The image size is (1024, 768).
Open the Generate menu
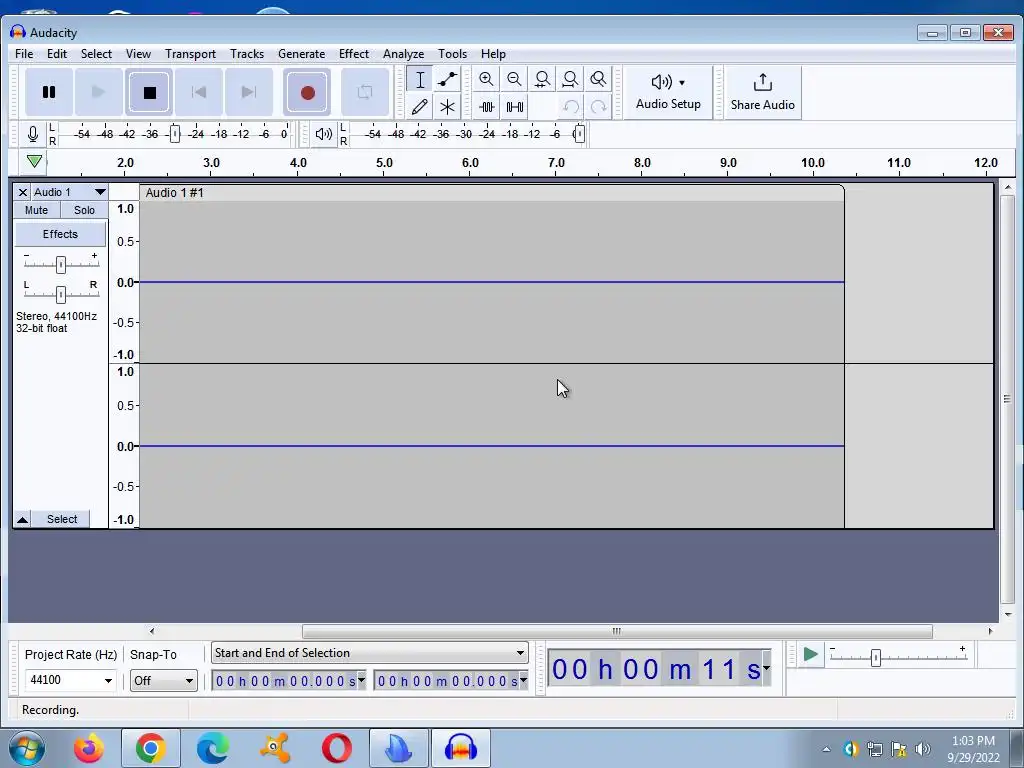tap(301, 54)
